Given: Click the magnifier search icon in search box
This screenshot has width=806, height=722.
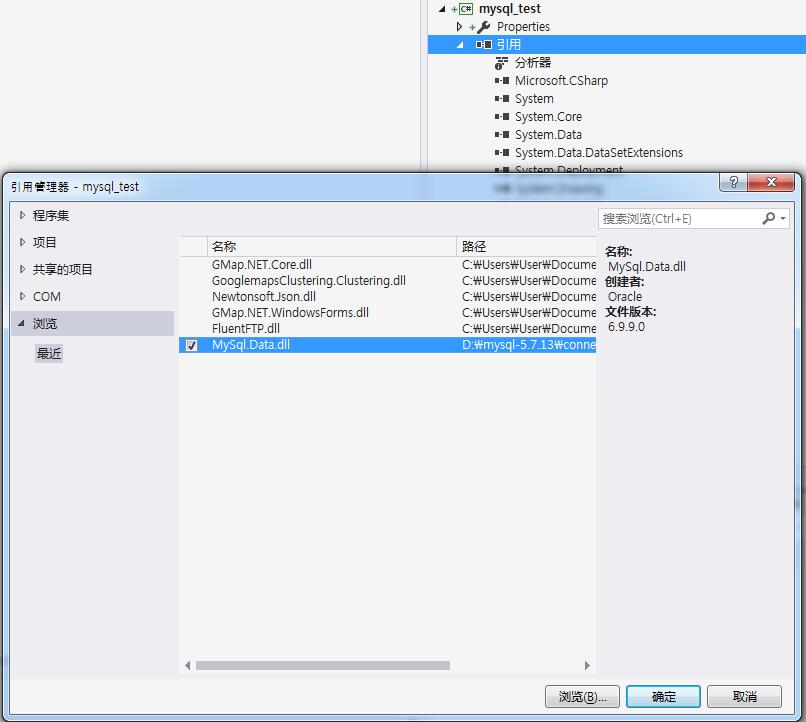Looking at the screenshot, I should [x=768, y=218].
